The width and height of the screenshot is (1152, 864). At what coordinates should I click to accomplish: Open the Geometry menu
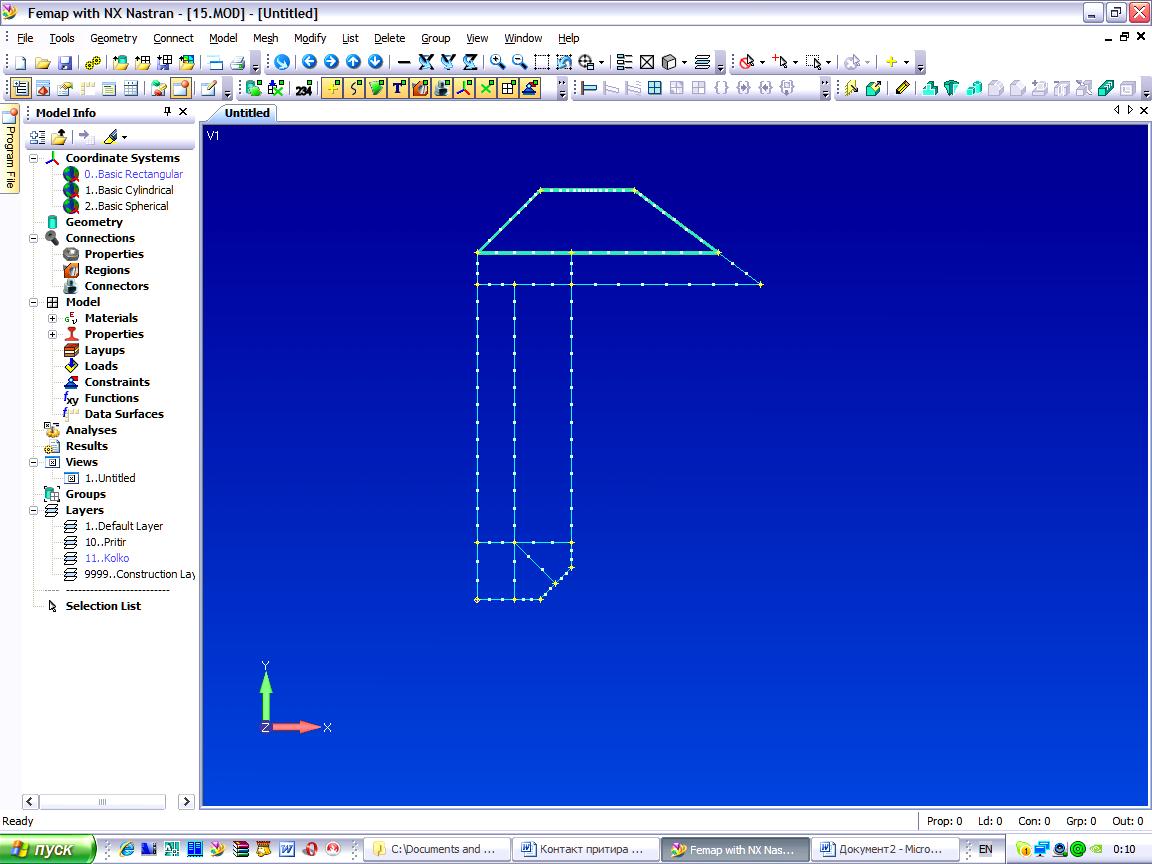pyautogui.click(x=113, y=38)
